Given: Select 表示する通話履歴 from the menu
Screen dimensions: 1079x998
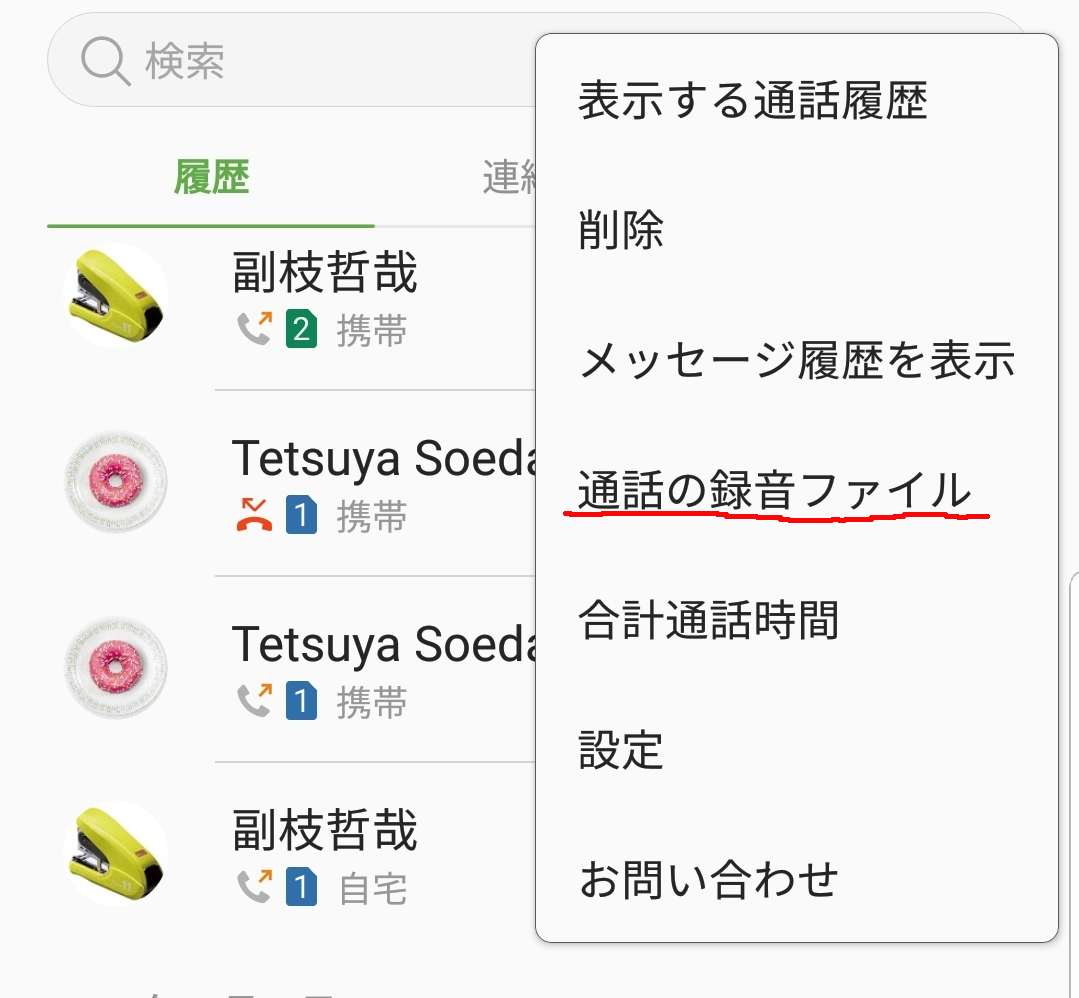Looking at the screenshot, I should pyautogui.click(x=796, y=100).
